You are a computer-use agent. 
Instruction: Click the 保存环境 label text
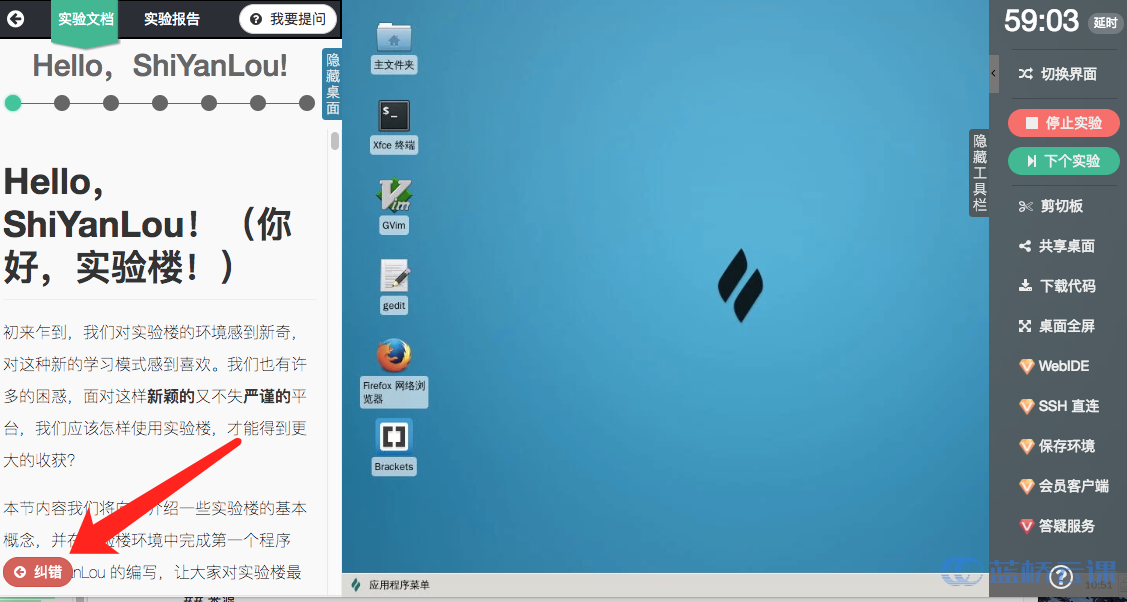[1067, 446]
